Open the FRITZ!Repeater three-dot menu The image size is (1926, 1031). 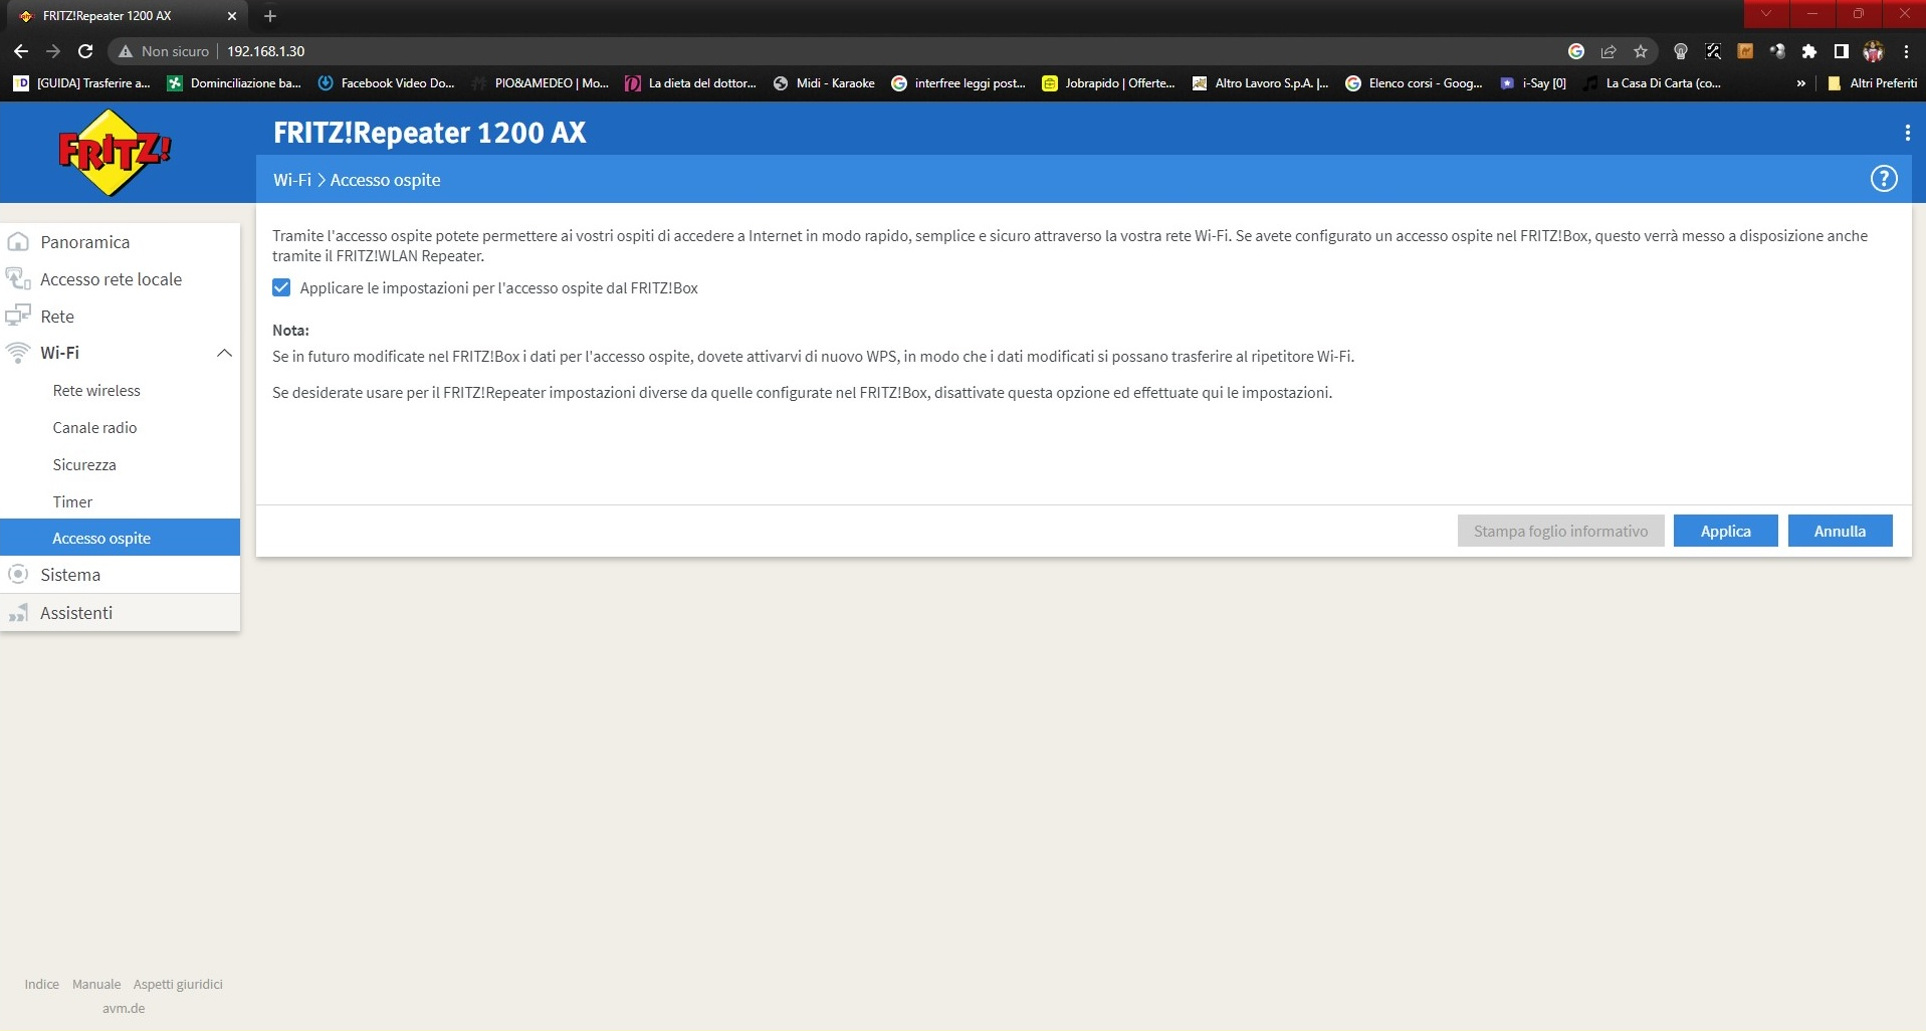click(1907, 133)
